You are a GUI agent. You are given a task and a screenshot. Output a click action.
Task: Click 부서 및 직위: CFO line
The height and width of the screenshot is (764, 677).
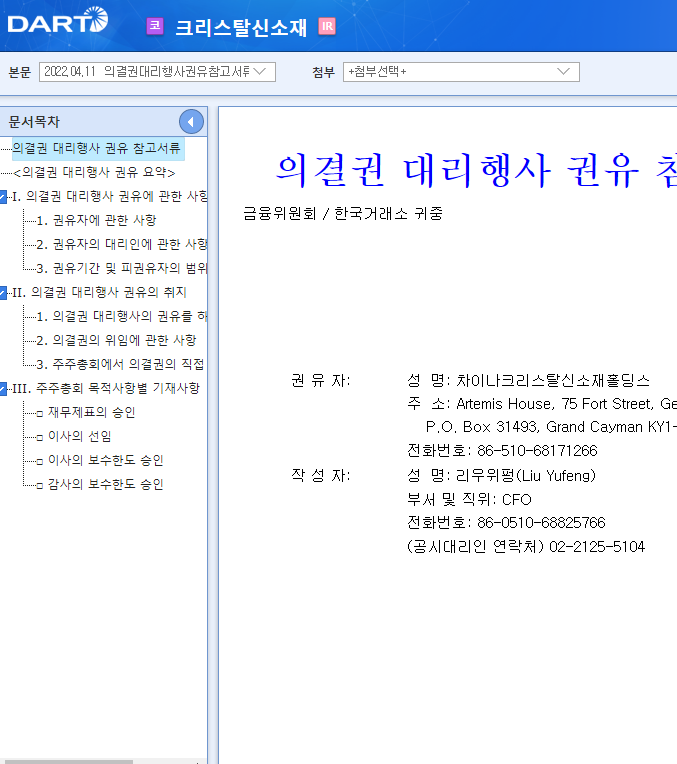coord(469,499)
